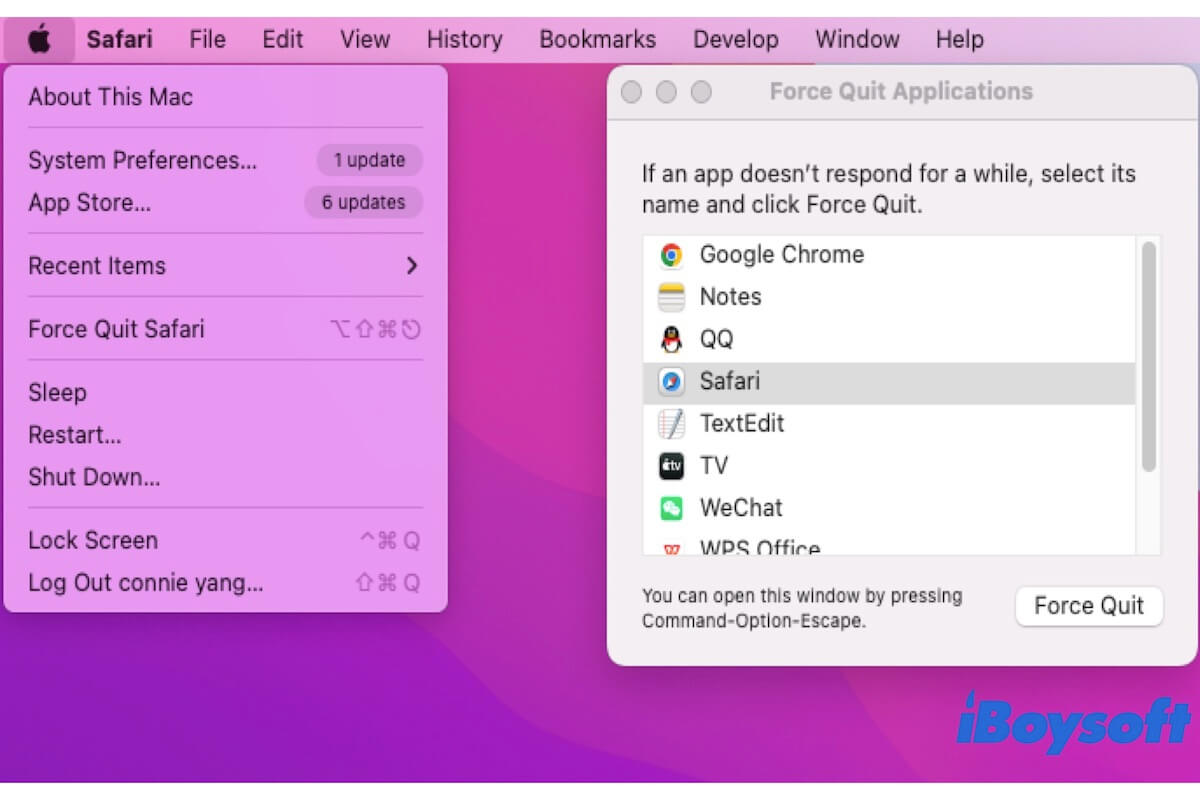
Task: Open About This Mac
Action: [x=110, y=97]
